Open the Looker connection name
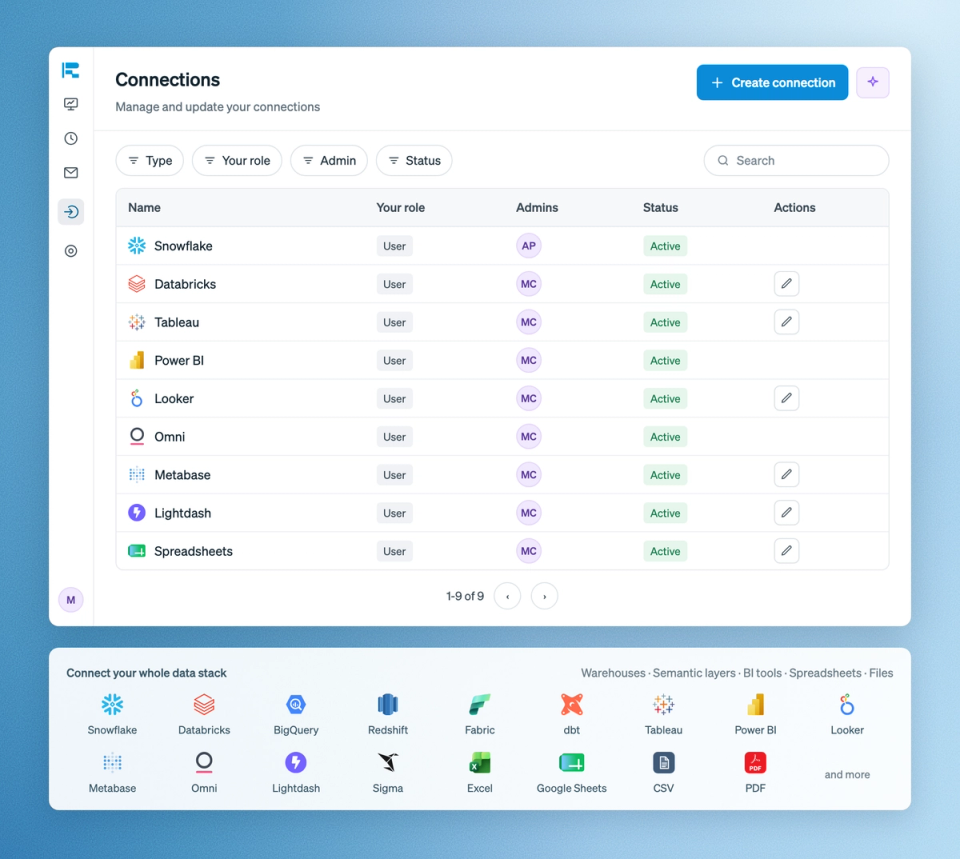The image size is (960, 859). click(174, 399)
